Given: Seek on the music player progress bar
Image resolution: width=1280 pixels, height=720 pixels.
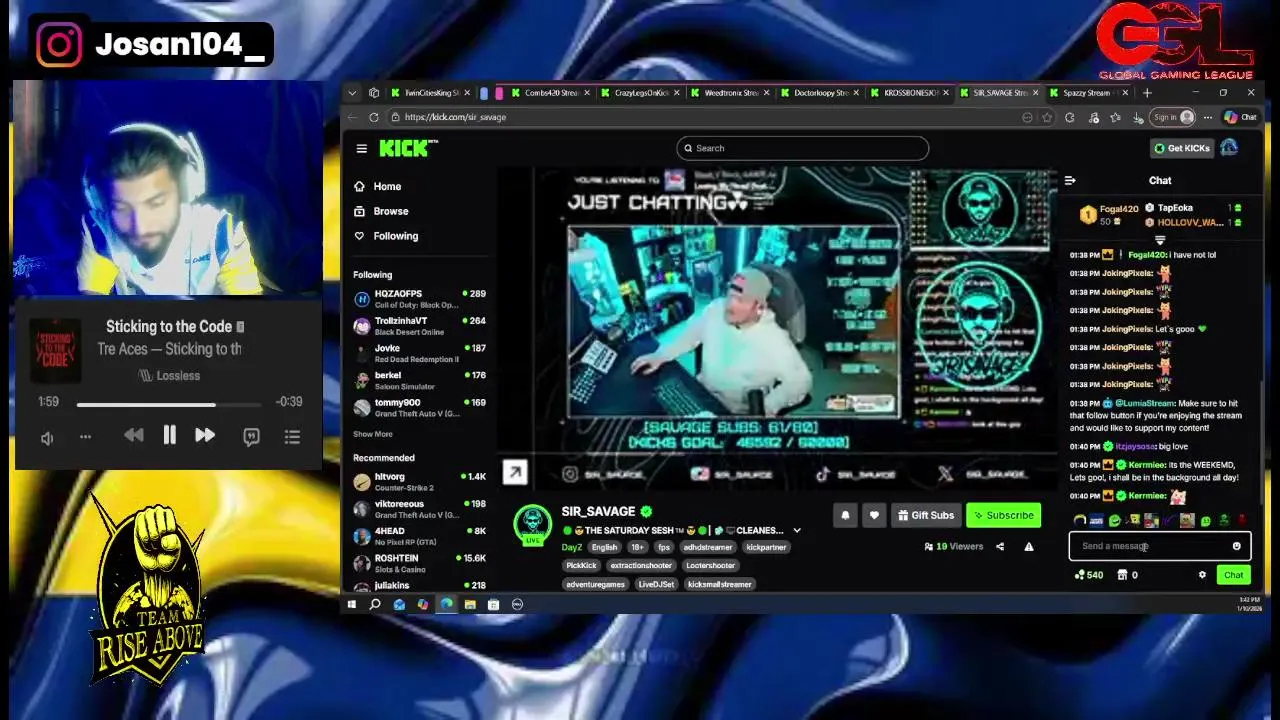Looking at the screenshot, I should [x=169, y=404].
